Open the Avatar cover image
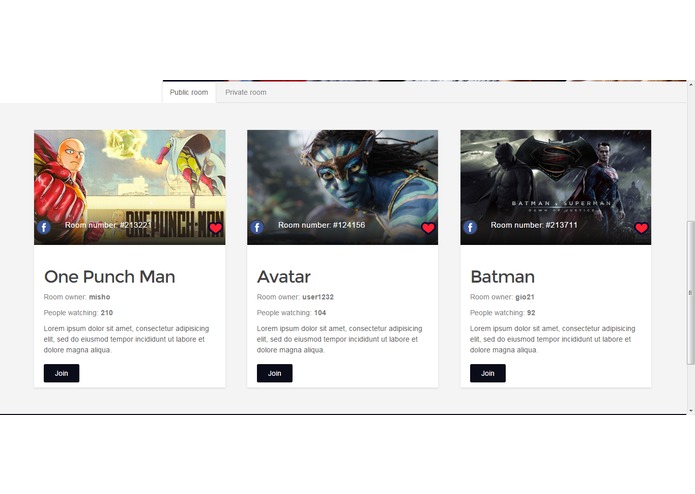Screen dimensions: 695x494 tap(343, 187)
